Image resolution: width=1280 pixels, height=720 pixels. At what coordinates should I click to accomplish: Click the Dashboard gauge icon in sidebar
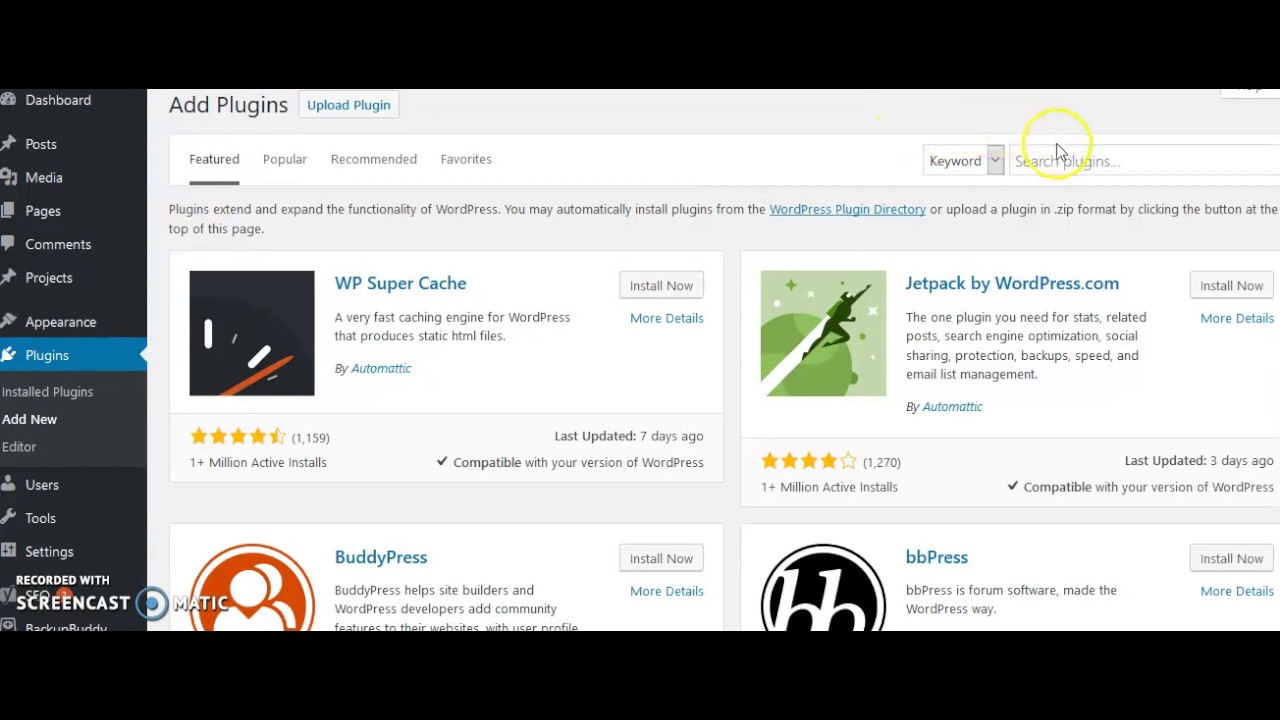click(x=8, y=100)
